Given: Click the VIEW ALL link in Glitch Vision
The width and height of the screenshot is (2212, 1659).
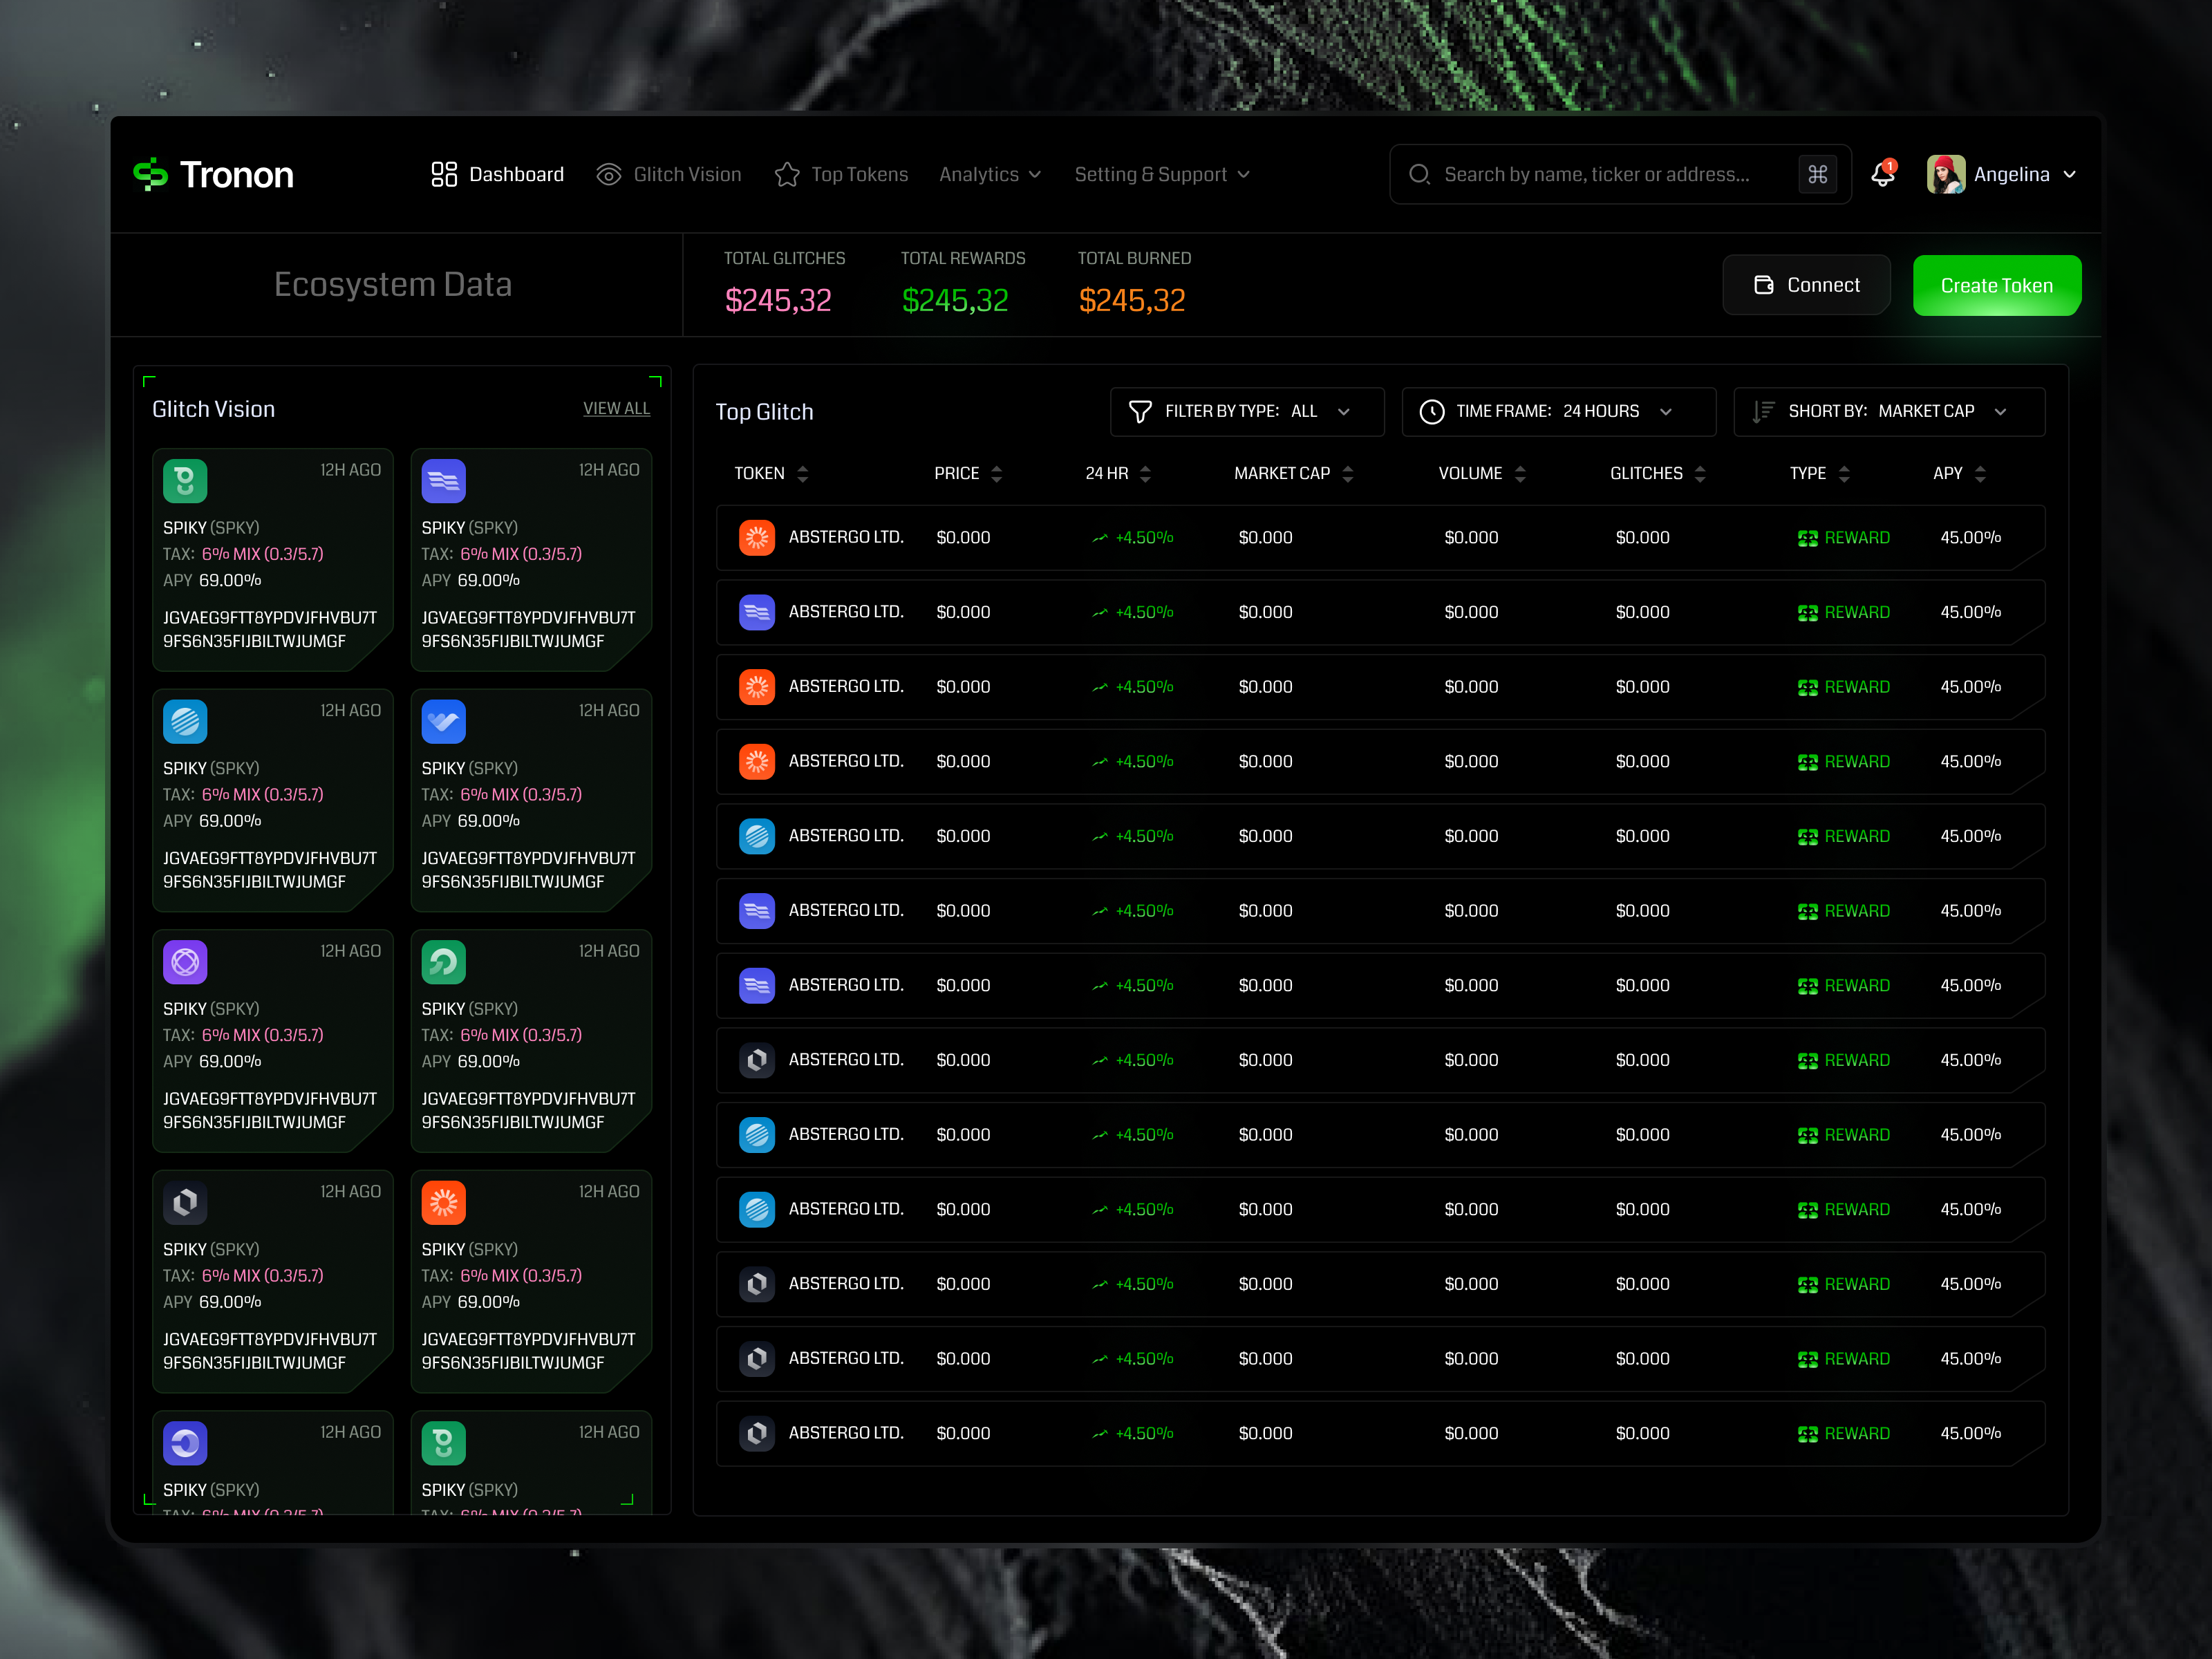Looking at the screenshot, I should [616, 408].
